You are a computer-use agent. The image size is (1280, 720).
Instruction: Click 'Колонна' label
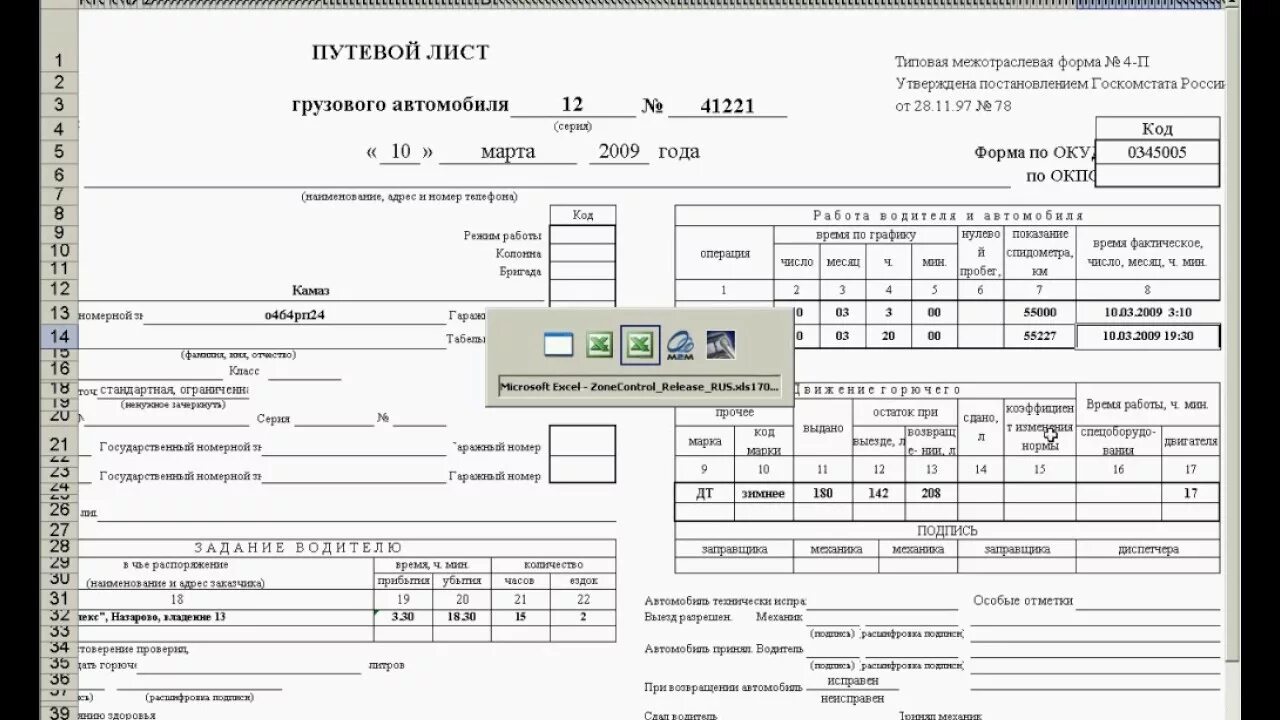pyautogui.click(x=518, y=253)
